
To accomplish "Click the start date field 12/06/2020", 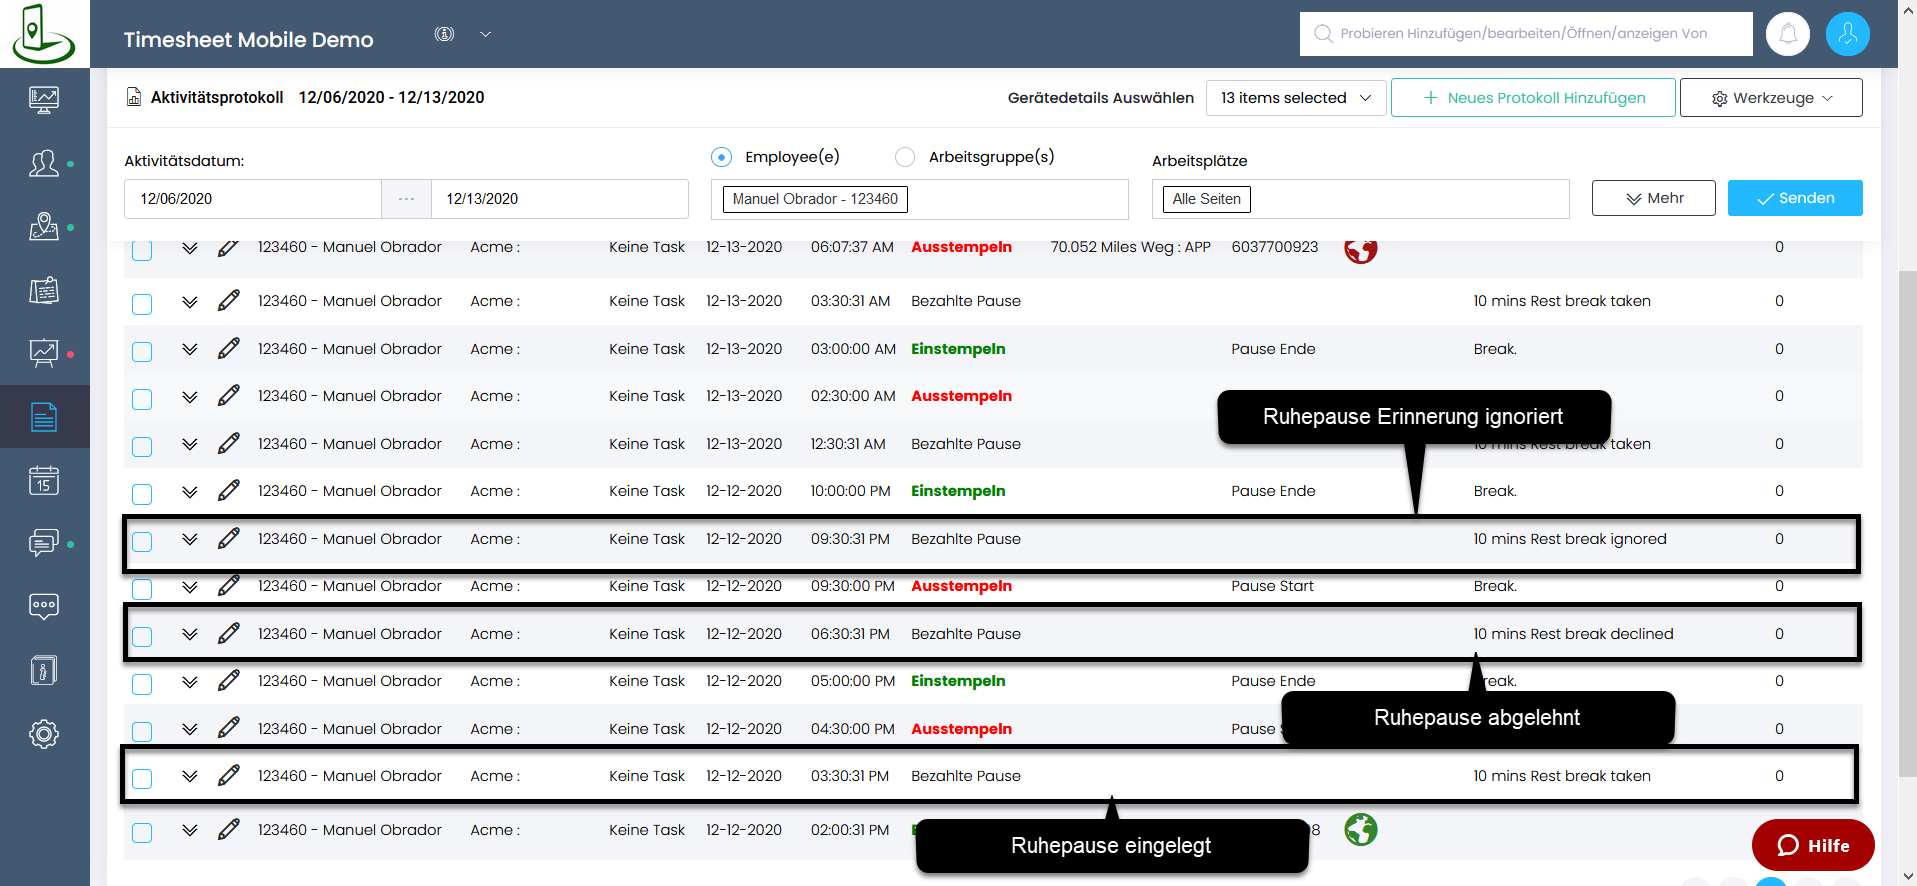I will click(x=252, y=199).
